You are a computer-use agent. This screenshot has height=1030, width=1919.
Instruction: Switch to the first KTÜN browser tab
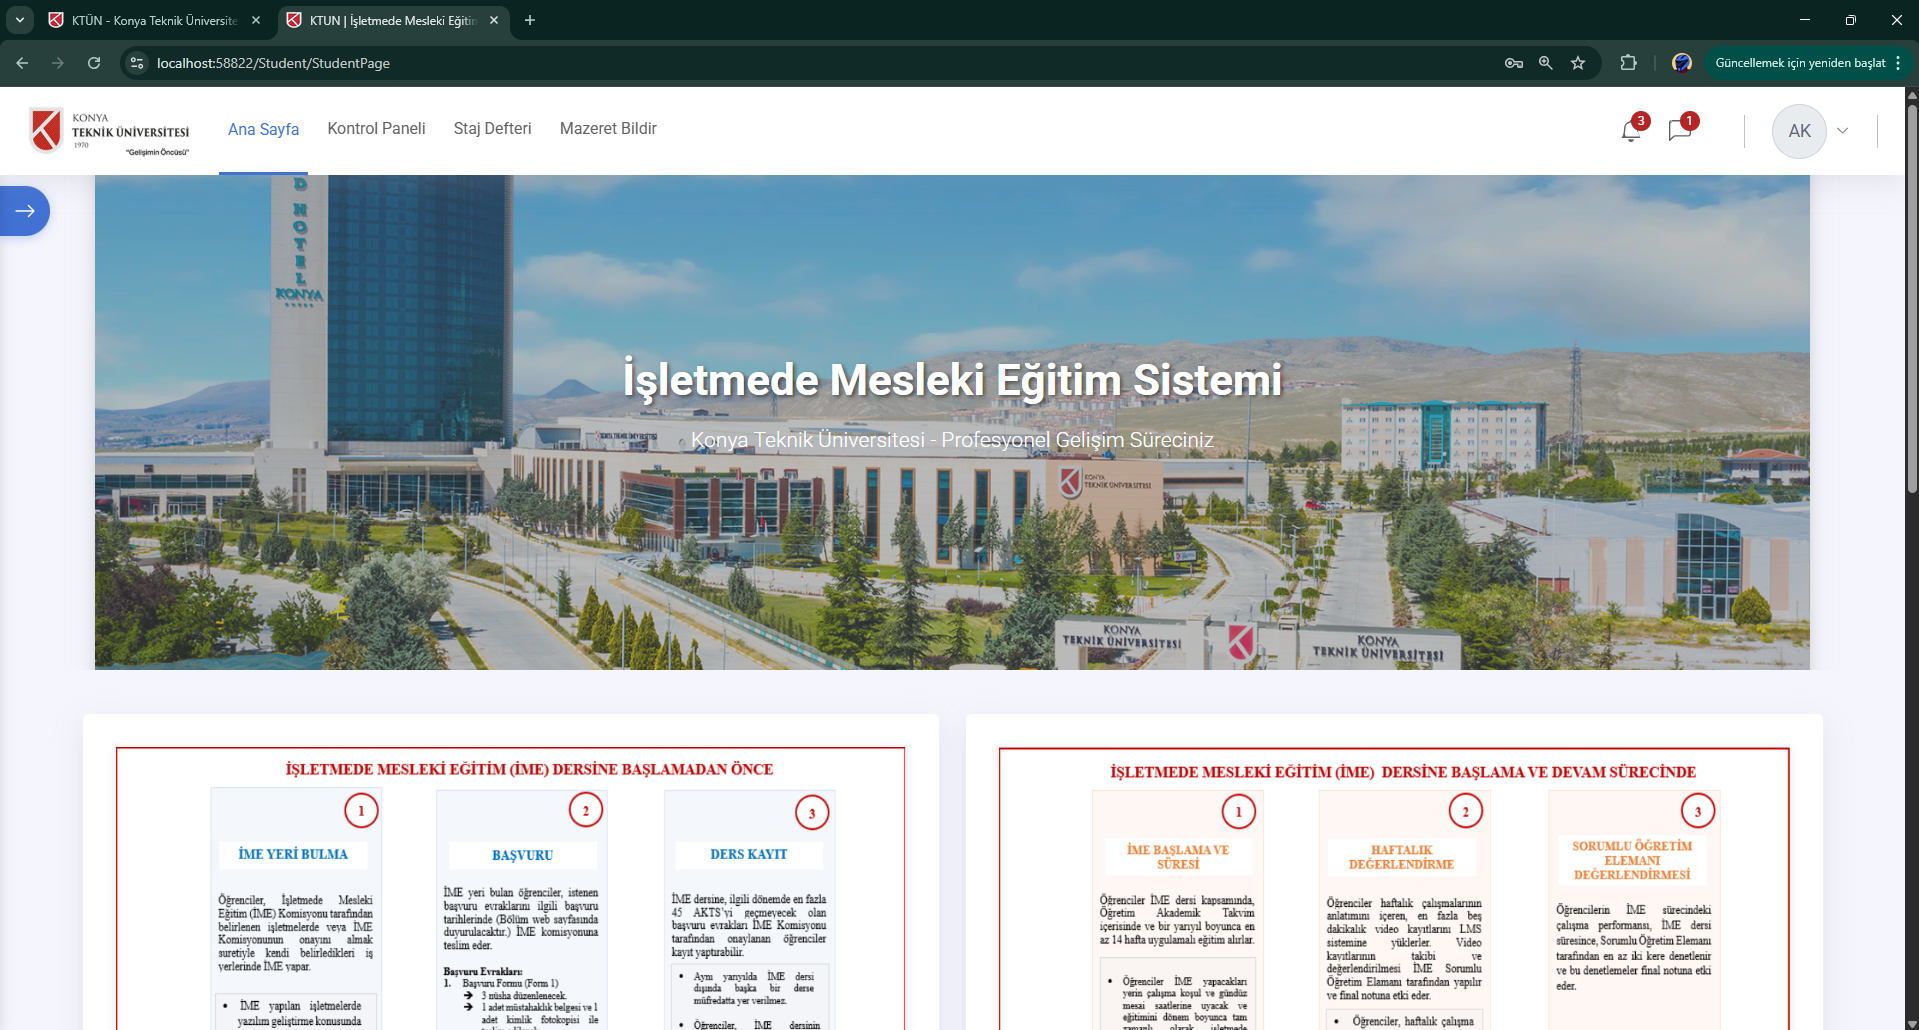[155, 20]
